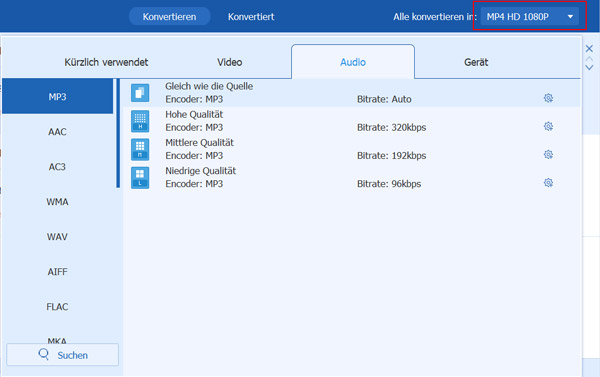Image resolution: width=600 pixels, height=377 pixels.
Task: Click the down chevron below the close X
Action: click(589, 68)
